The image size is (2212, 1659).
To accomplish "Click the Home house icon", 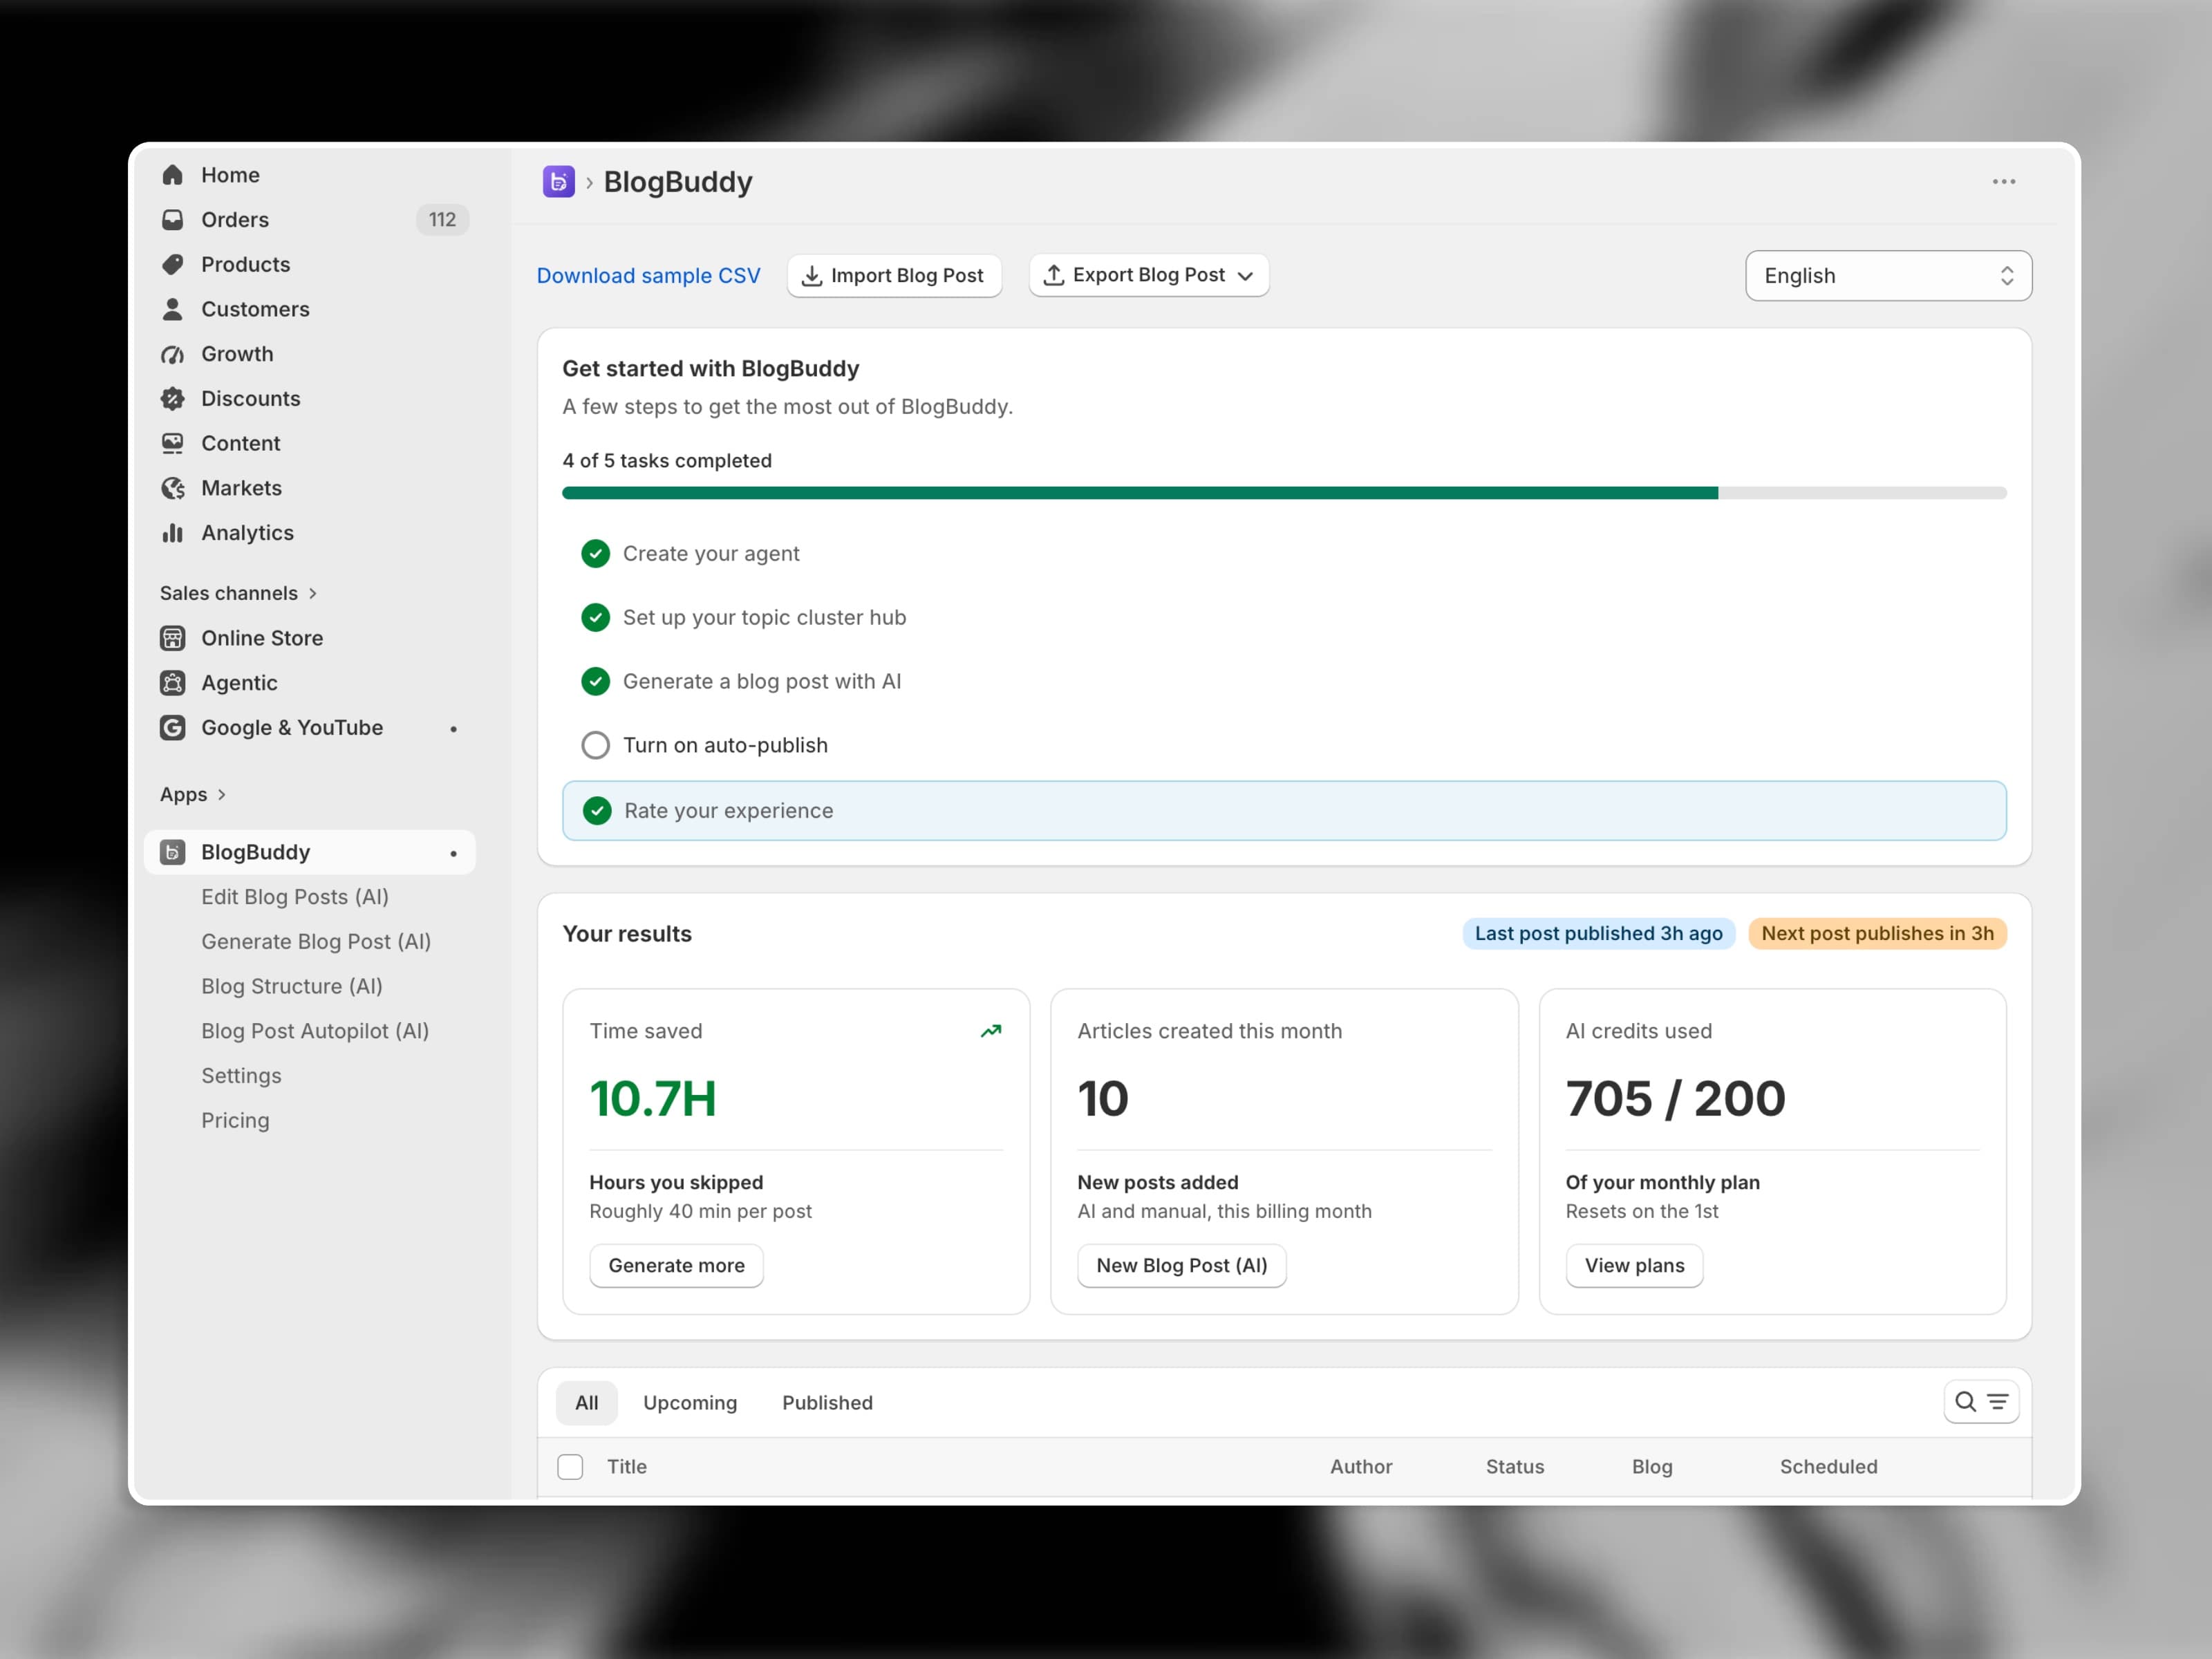I will tap(172, 175).
